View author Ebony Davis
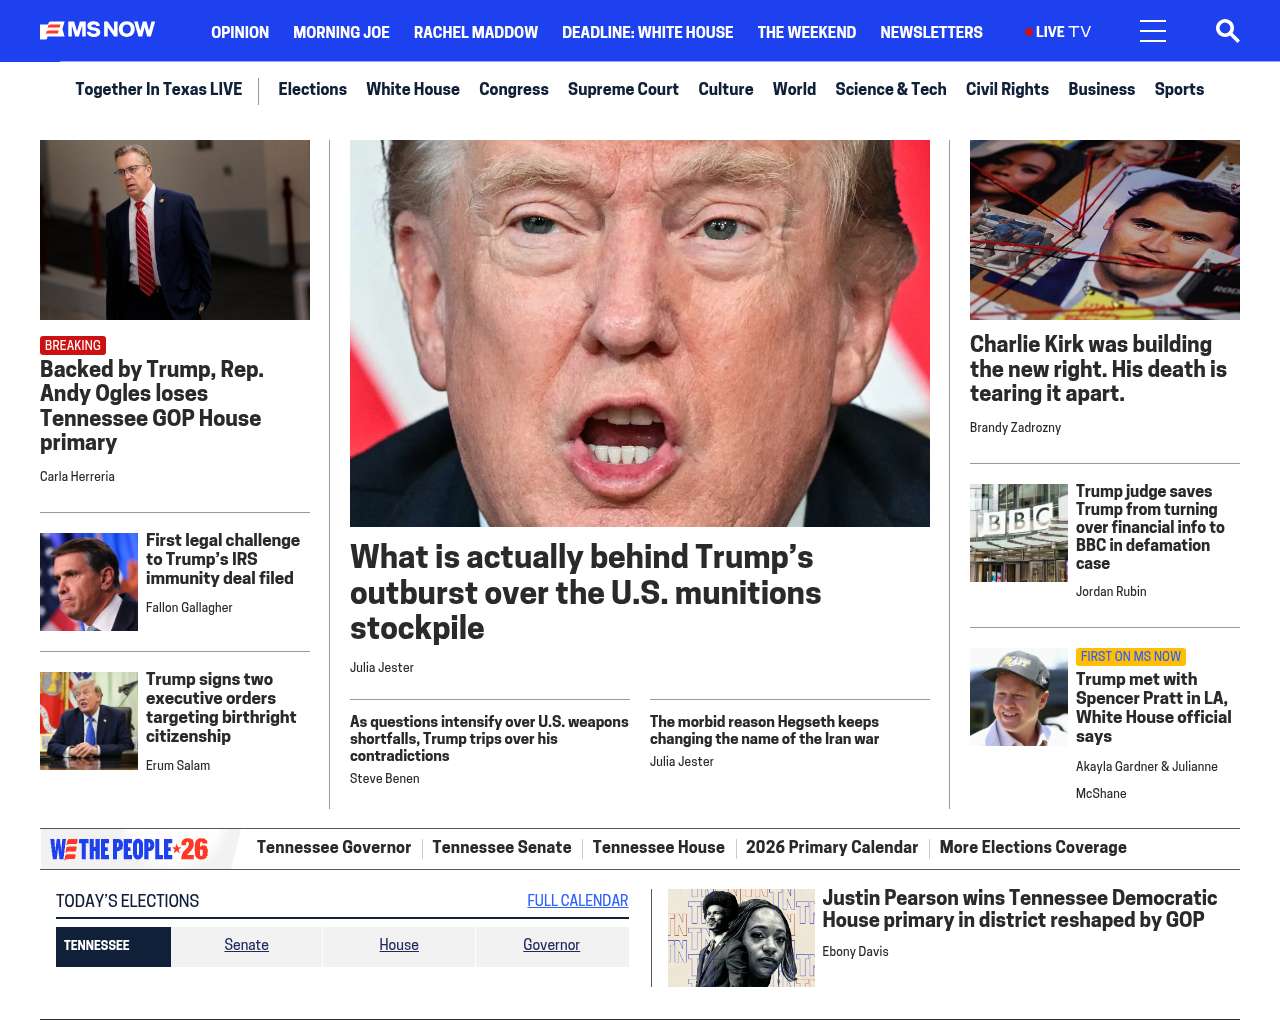 pos(855,952)
